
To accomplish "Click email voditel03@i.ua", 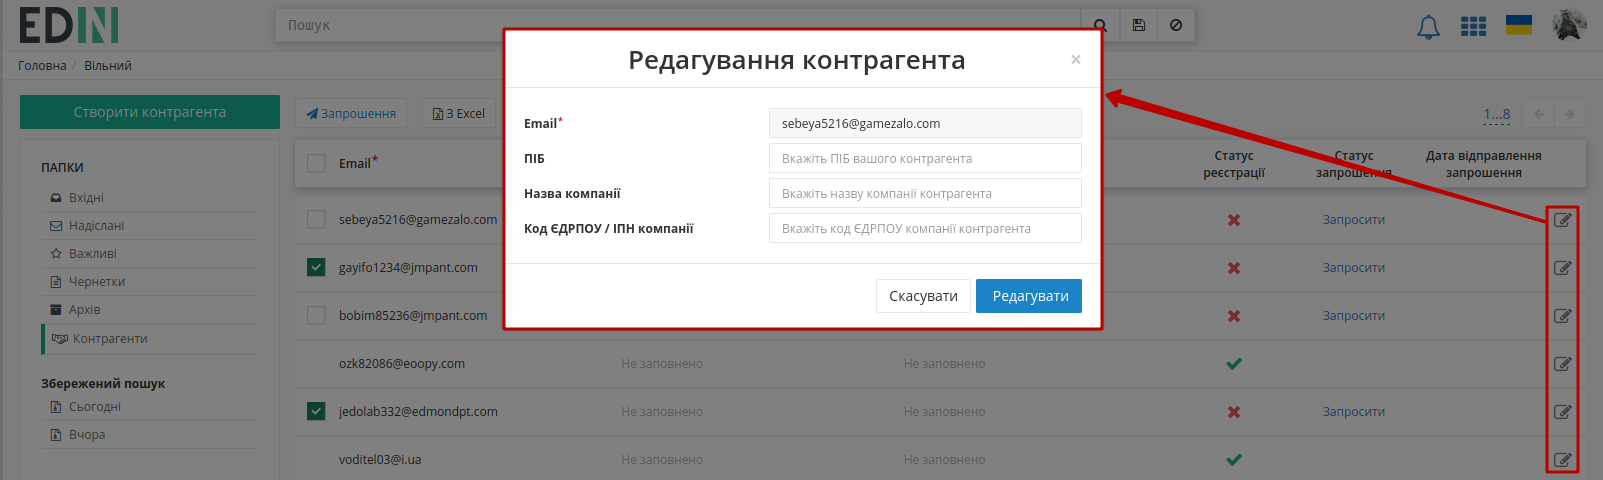I will pos(380,460).
